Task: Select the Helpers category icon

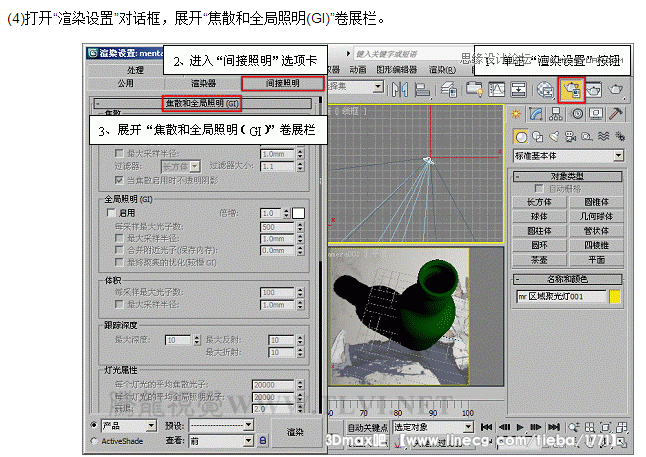Action: (x=587, y=136)
